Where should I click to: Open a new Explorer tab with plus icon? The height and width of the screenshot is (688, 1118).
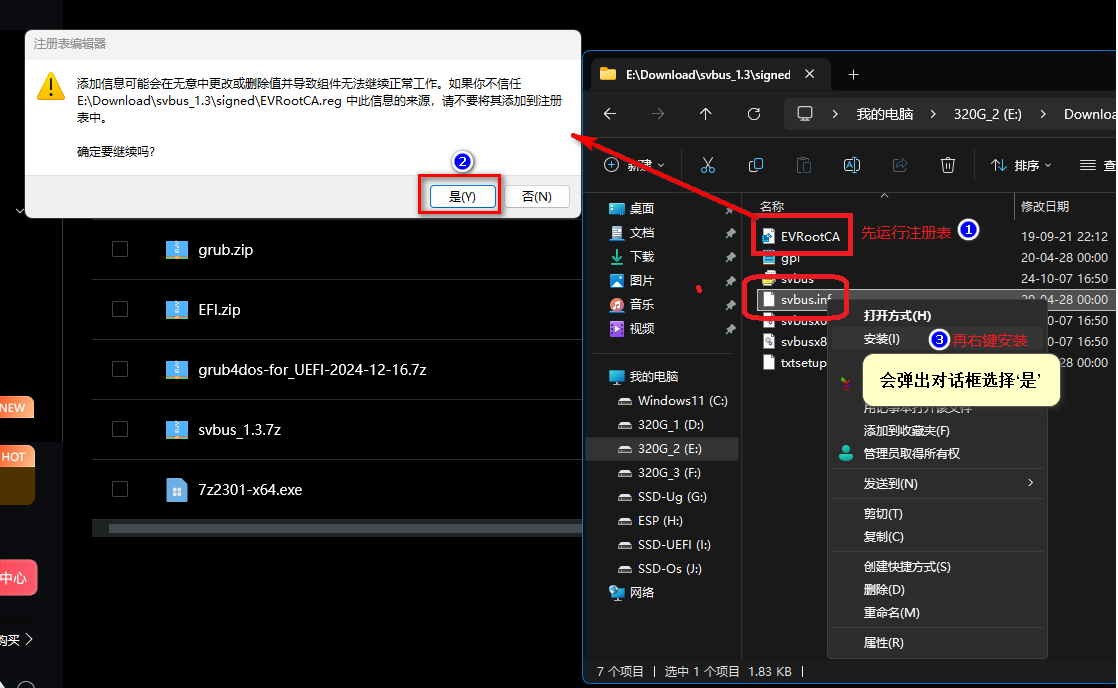tap(853, 74)
